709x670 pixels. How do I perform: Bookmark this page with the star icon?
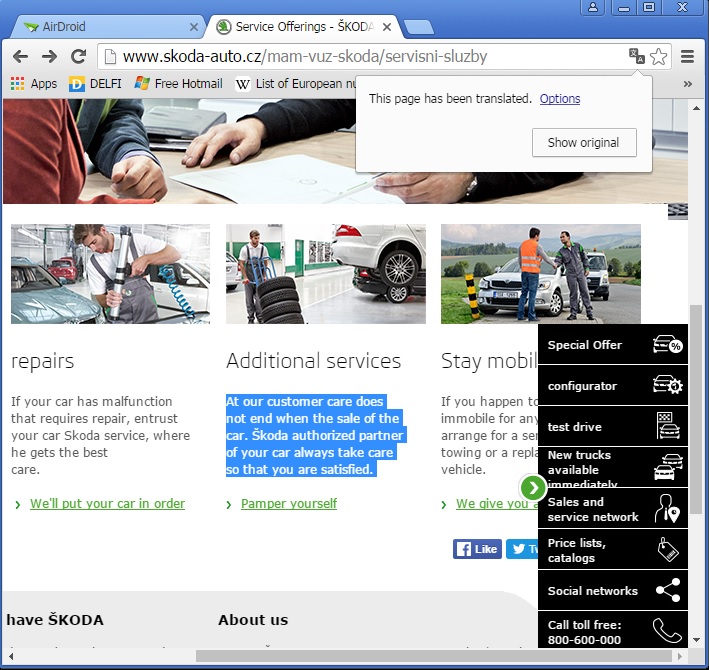coord(658,57)
